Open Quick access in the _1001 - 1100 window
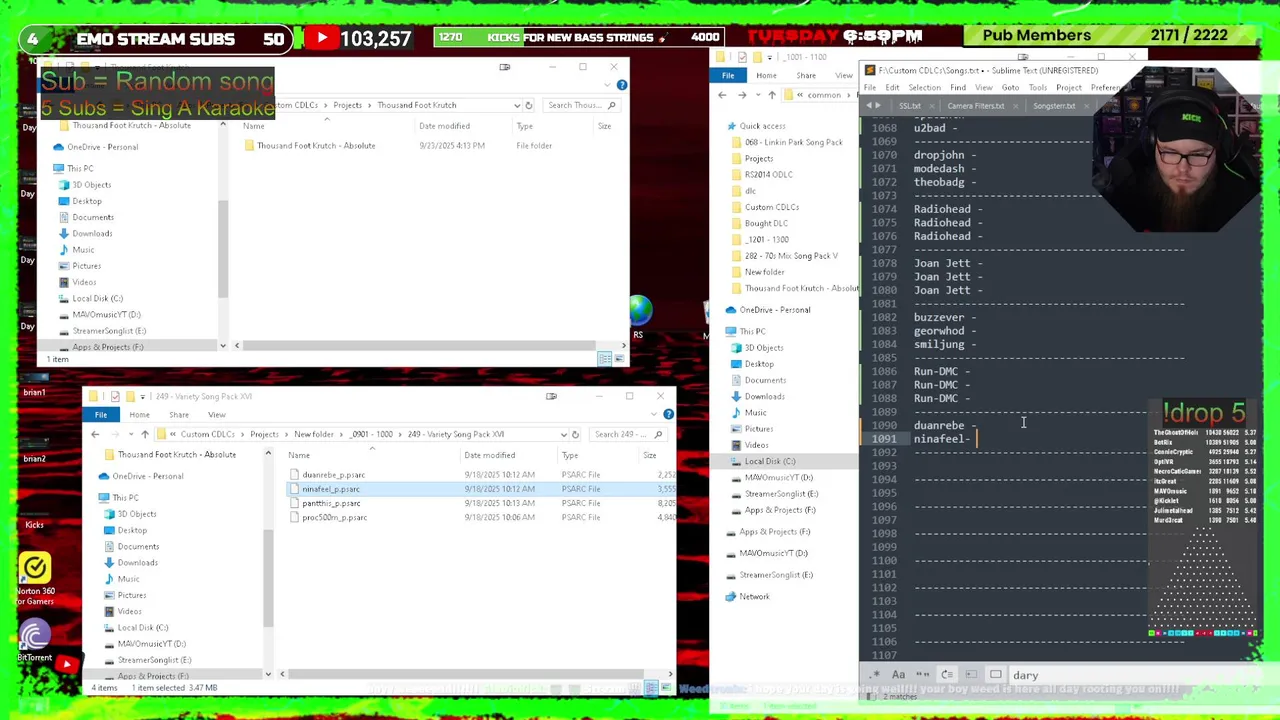The height and width of the screenshot is (720, 1280). click(x=762, y=126)
